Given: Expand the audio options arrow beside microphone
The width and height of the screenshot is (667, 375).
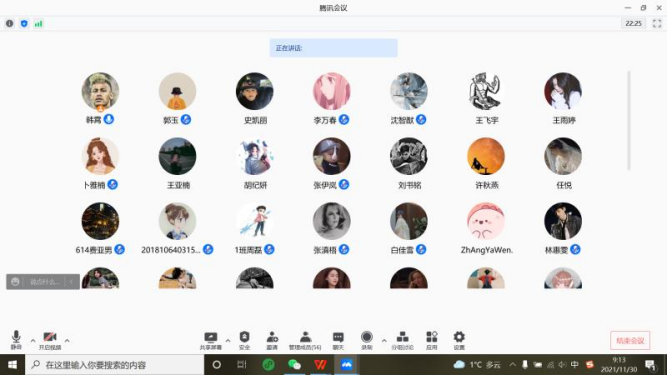Looking at the screenshot, I should click(x=33, y=341).
